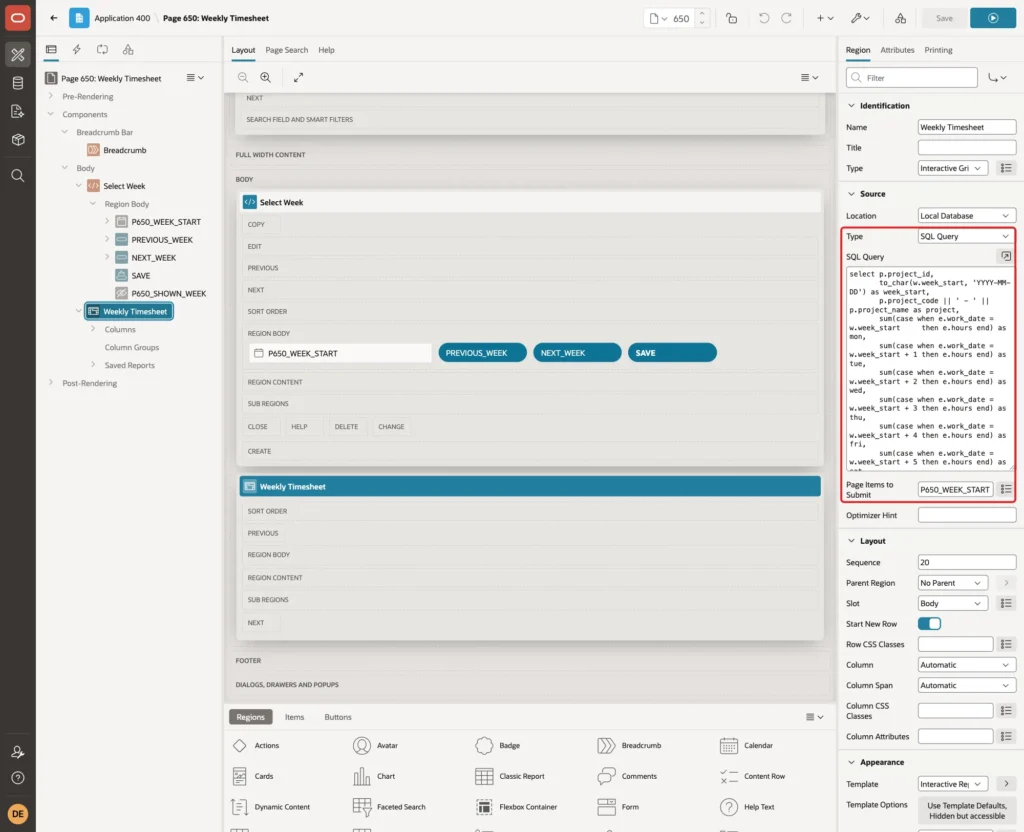Switch to the Printing tab
The width and height of the screenshot is (1024, 832).
938,50
